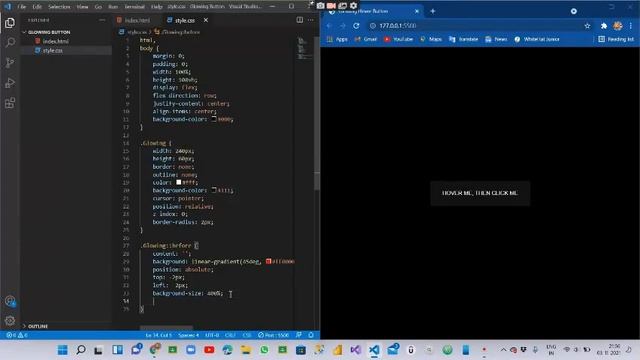
Task: Open the browser profile avatar
Action: (618, 26)
